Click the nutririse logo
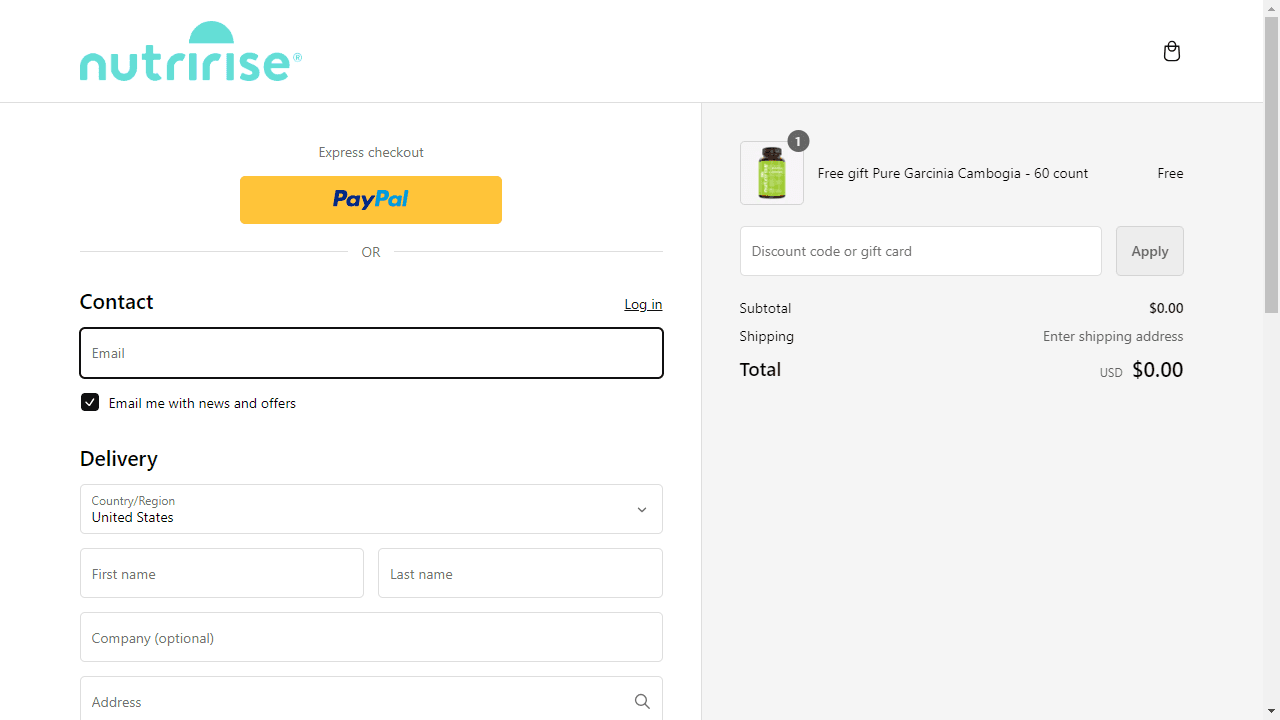This screenshot has width=1280, height=720. 190,51
